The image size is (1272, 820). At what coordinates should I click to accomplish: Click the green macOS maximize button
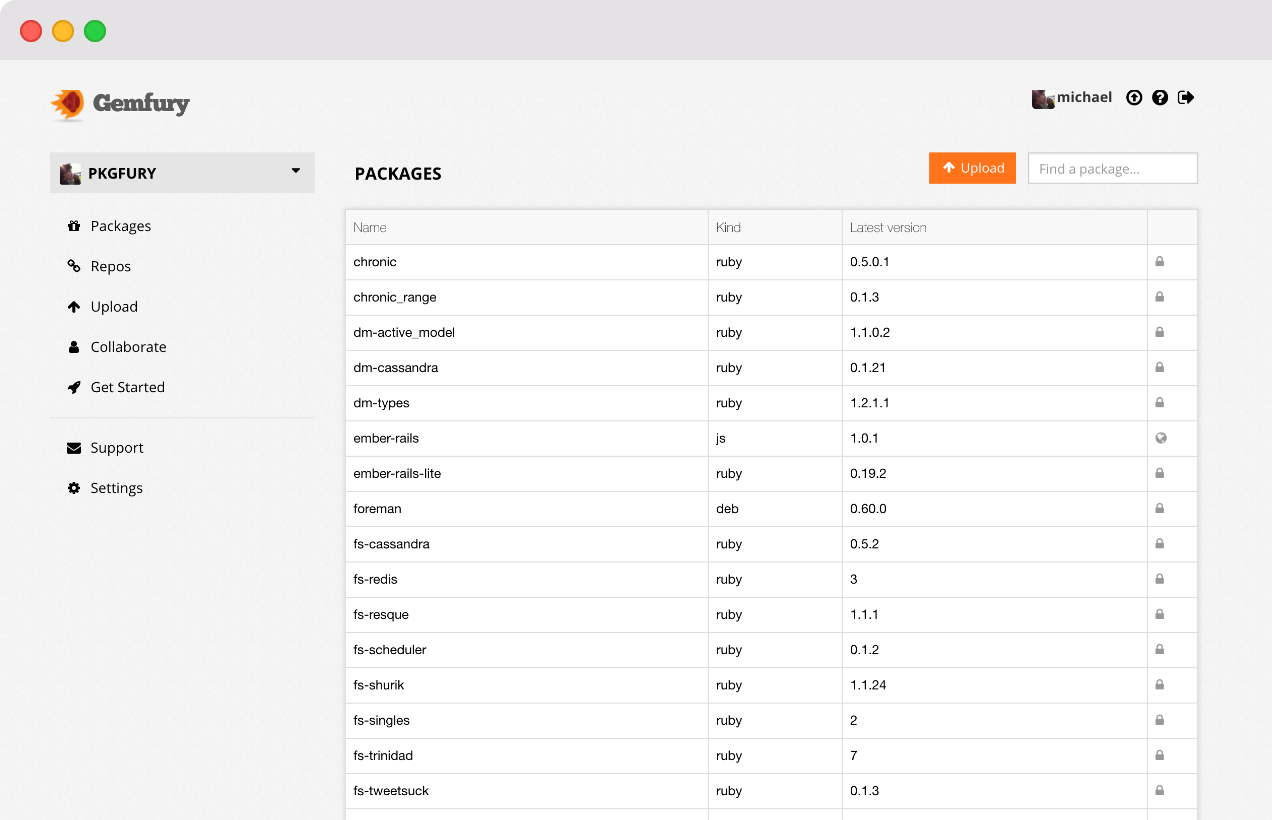(95, 31)
